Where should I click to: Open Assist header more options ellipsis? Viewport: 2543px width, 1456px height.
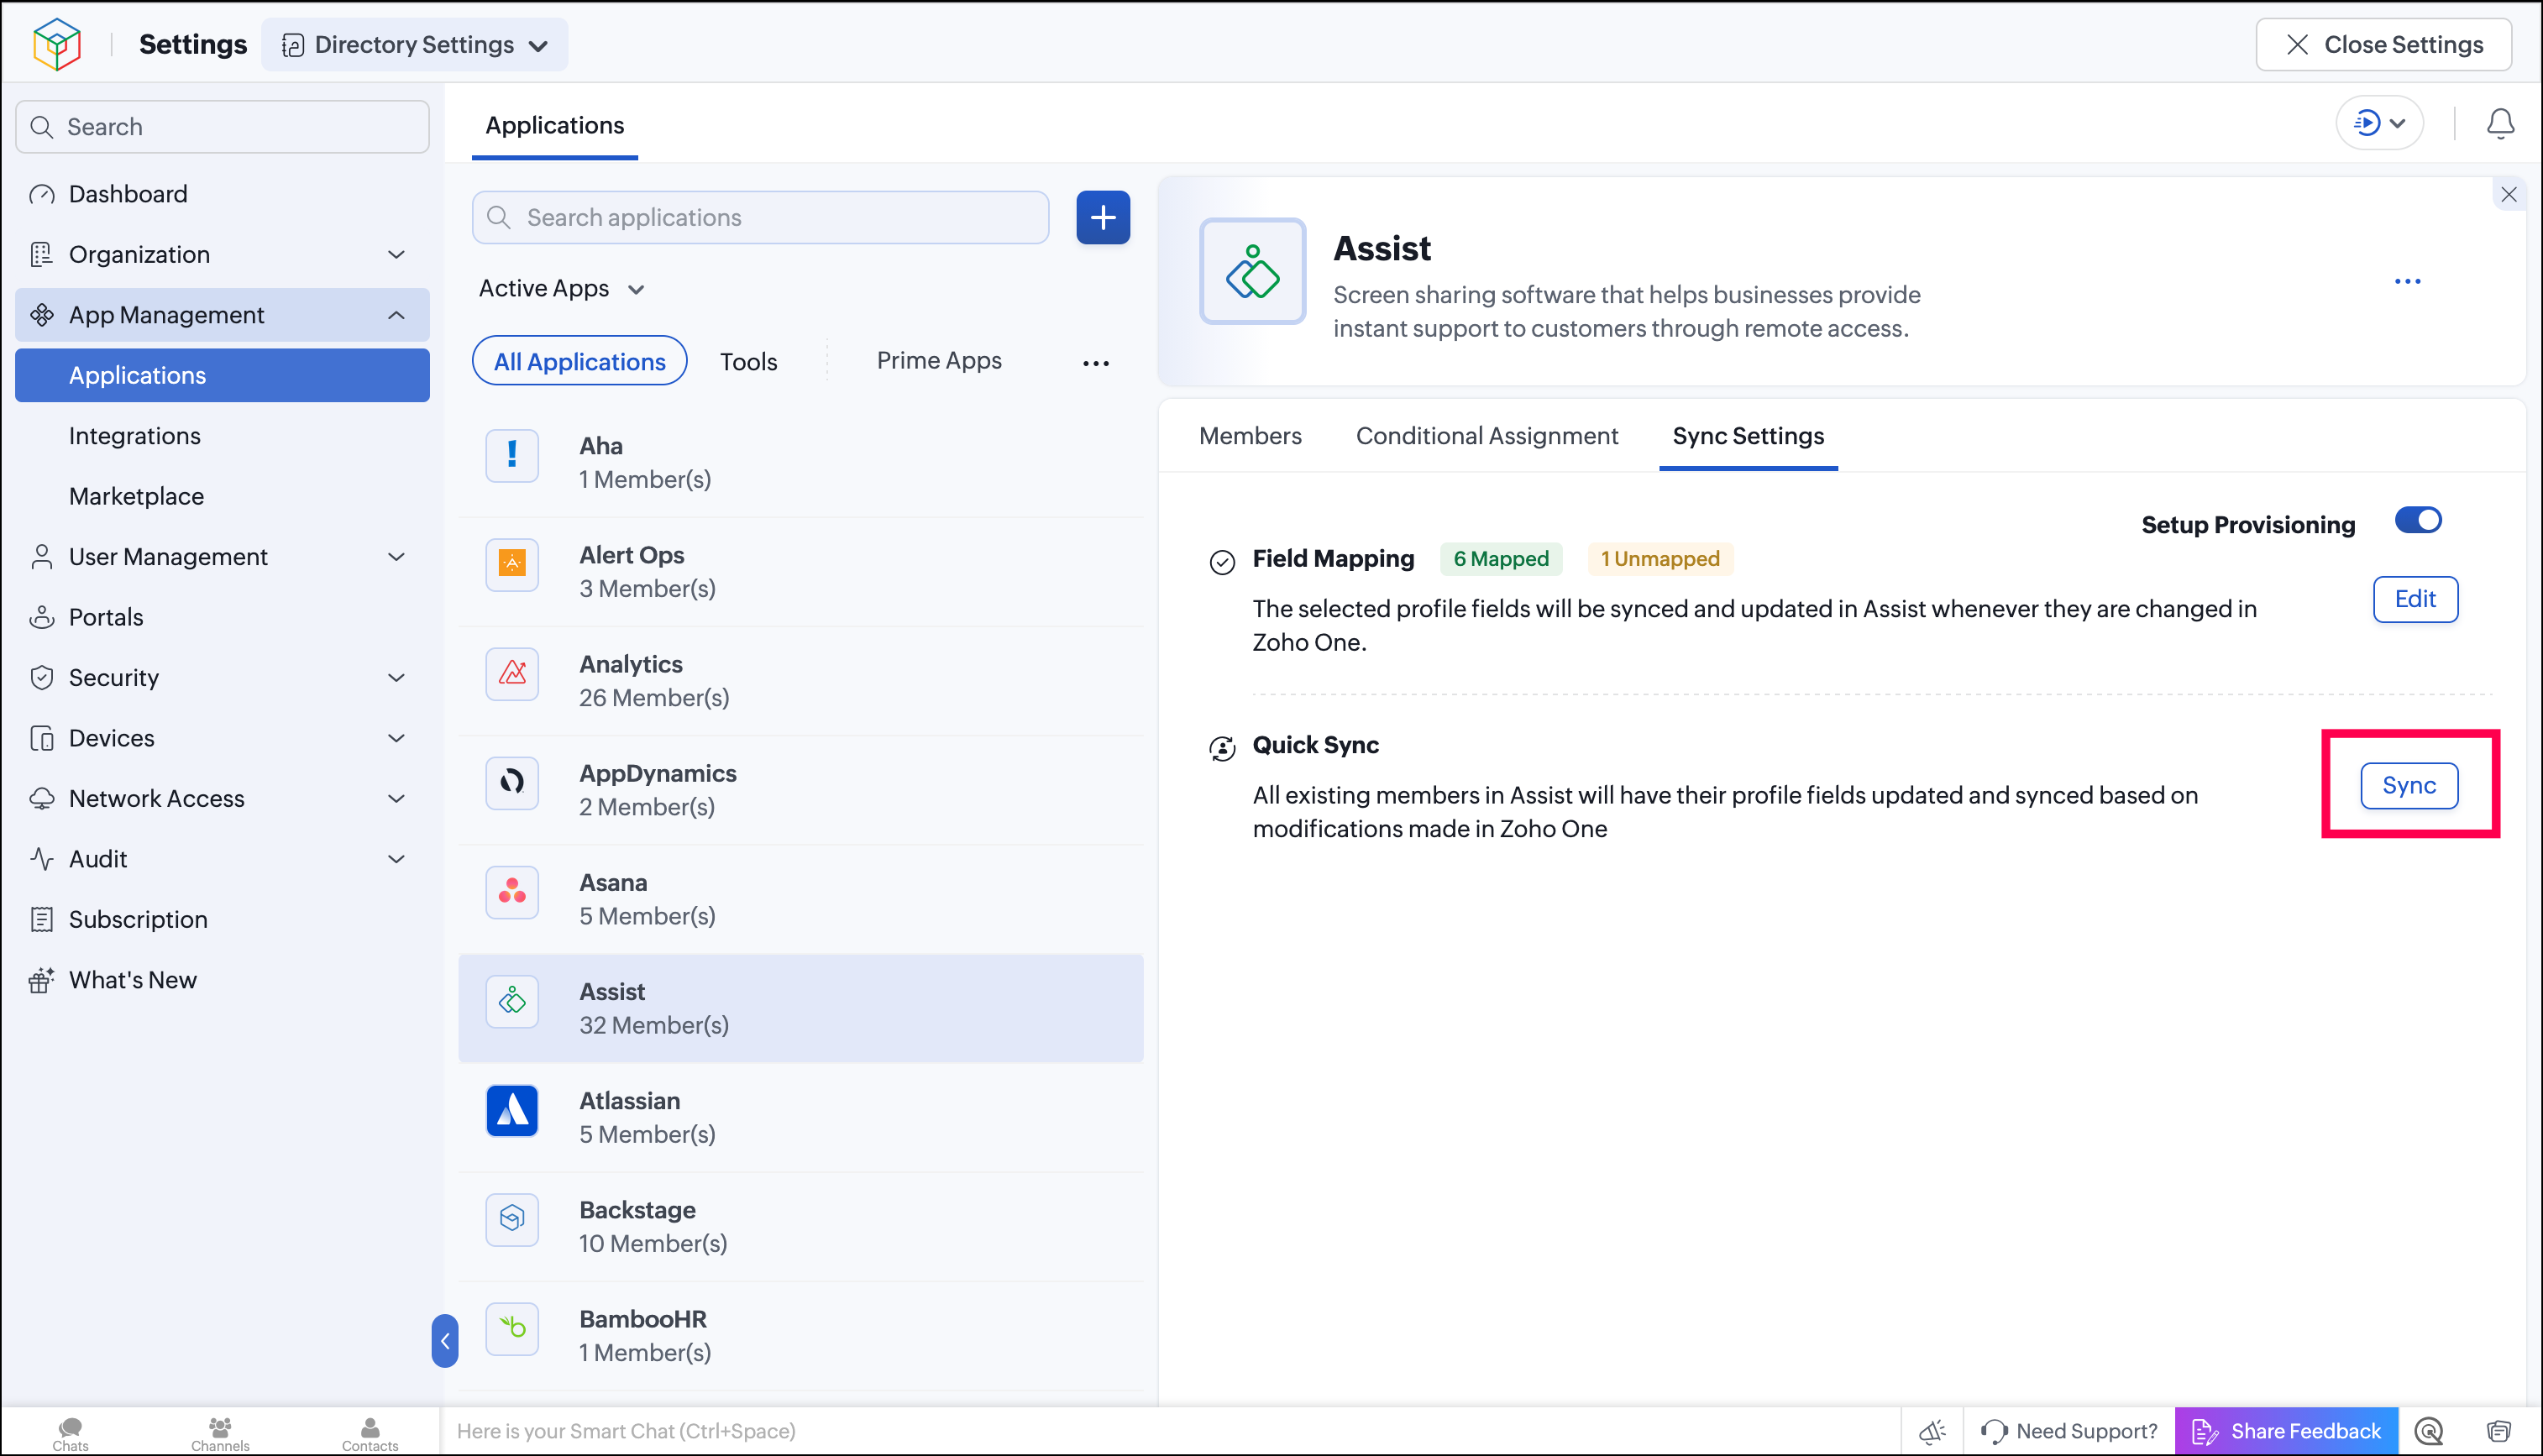pos(2408,281)
